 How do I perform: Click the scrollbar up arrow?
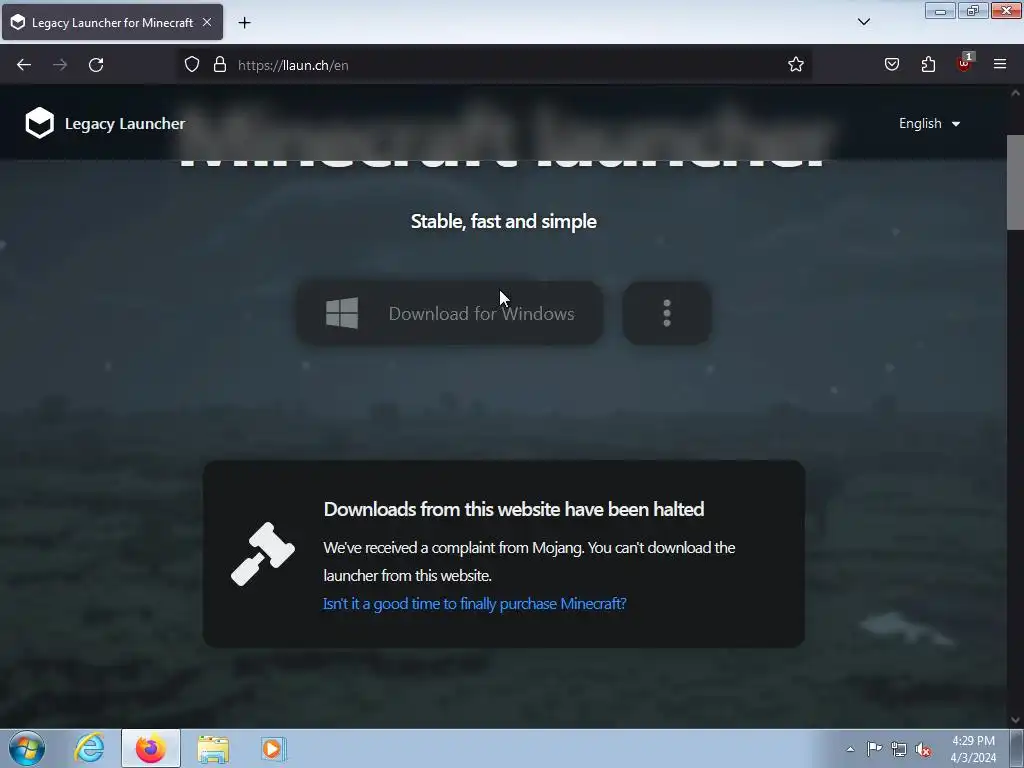tap(1015, 93)
